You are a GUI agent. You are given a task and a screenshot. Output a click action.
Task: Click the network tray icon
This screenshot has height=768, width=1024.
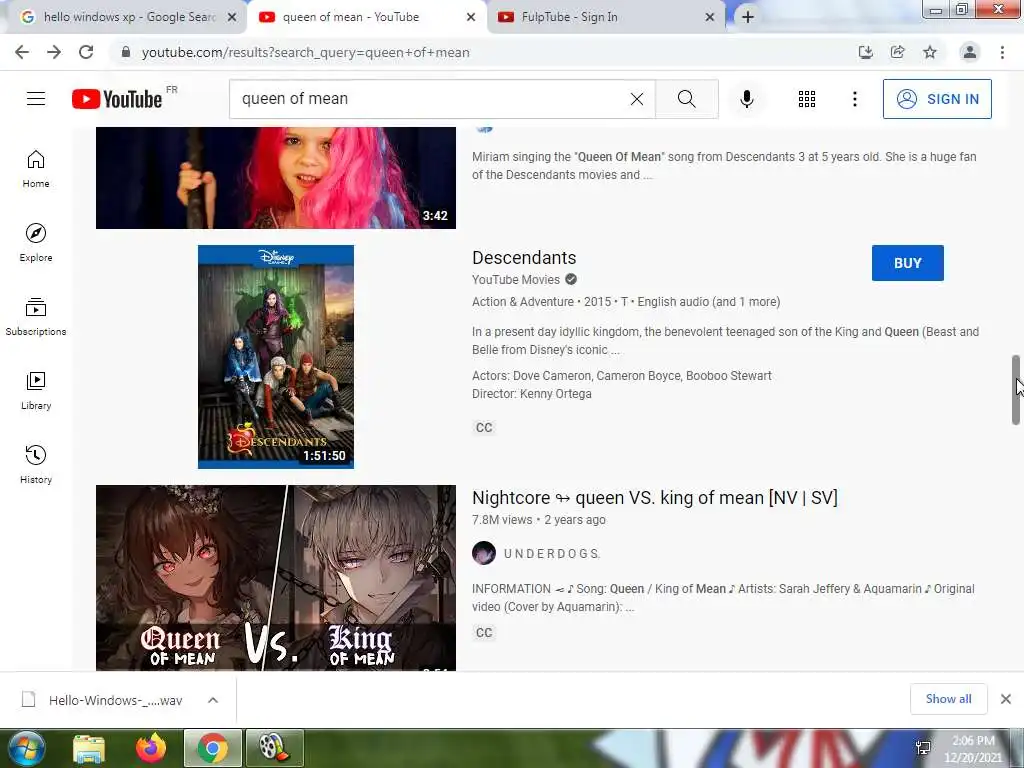[x=923, y=748]
